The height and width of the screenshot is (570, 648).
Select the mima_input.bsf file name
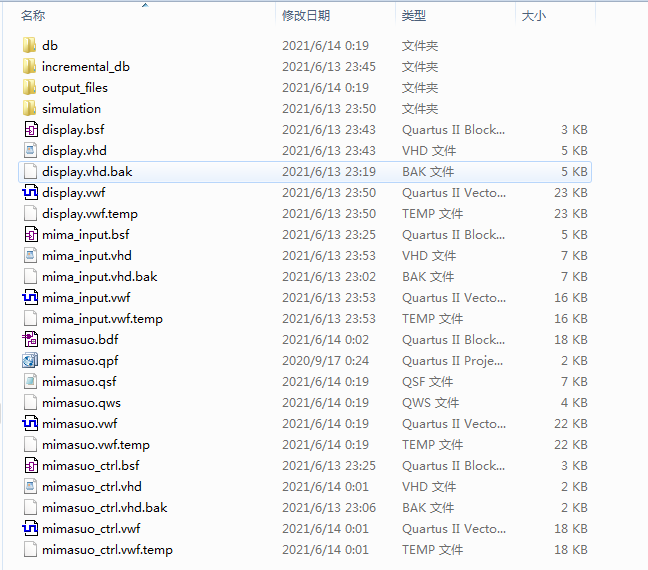tap(86, 235)
